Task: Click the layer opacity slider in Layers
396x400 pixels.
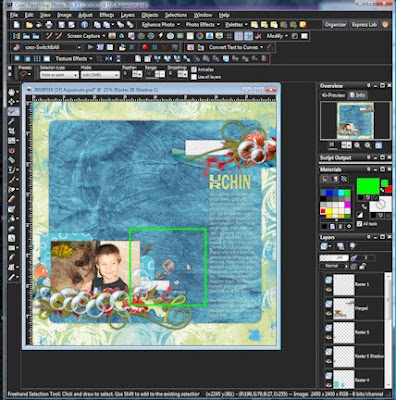Action: [x=334, y=258]
